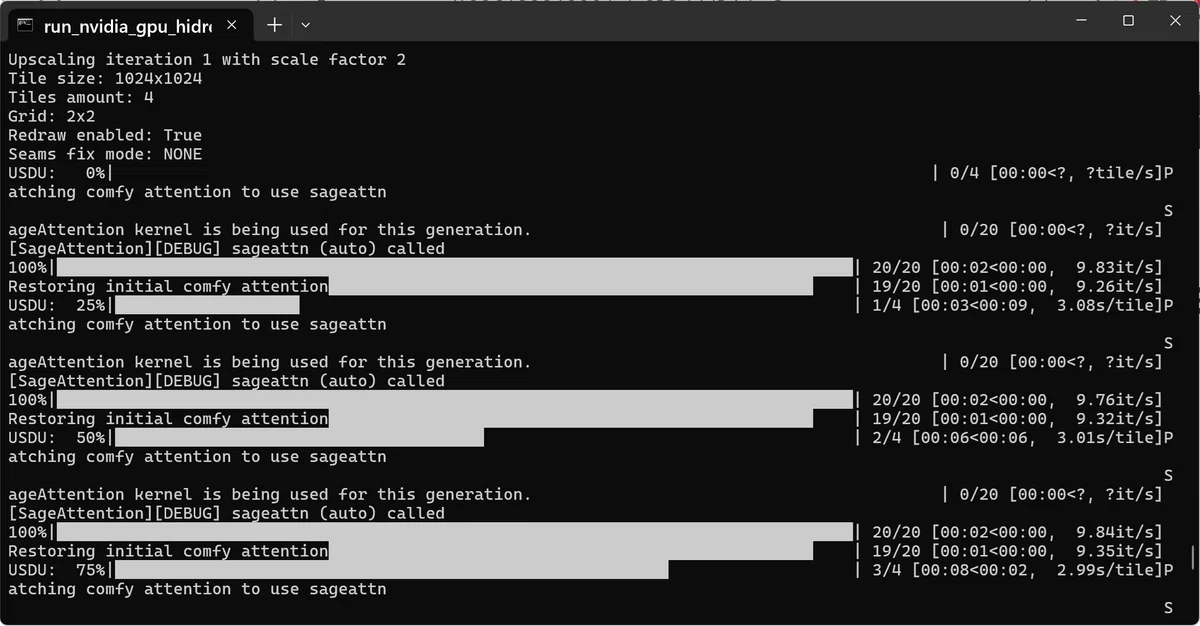Click the 'Redraw enabled: True' line
The width and height of the screenshot is (1200, 626).
point(105,135)
